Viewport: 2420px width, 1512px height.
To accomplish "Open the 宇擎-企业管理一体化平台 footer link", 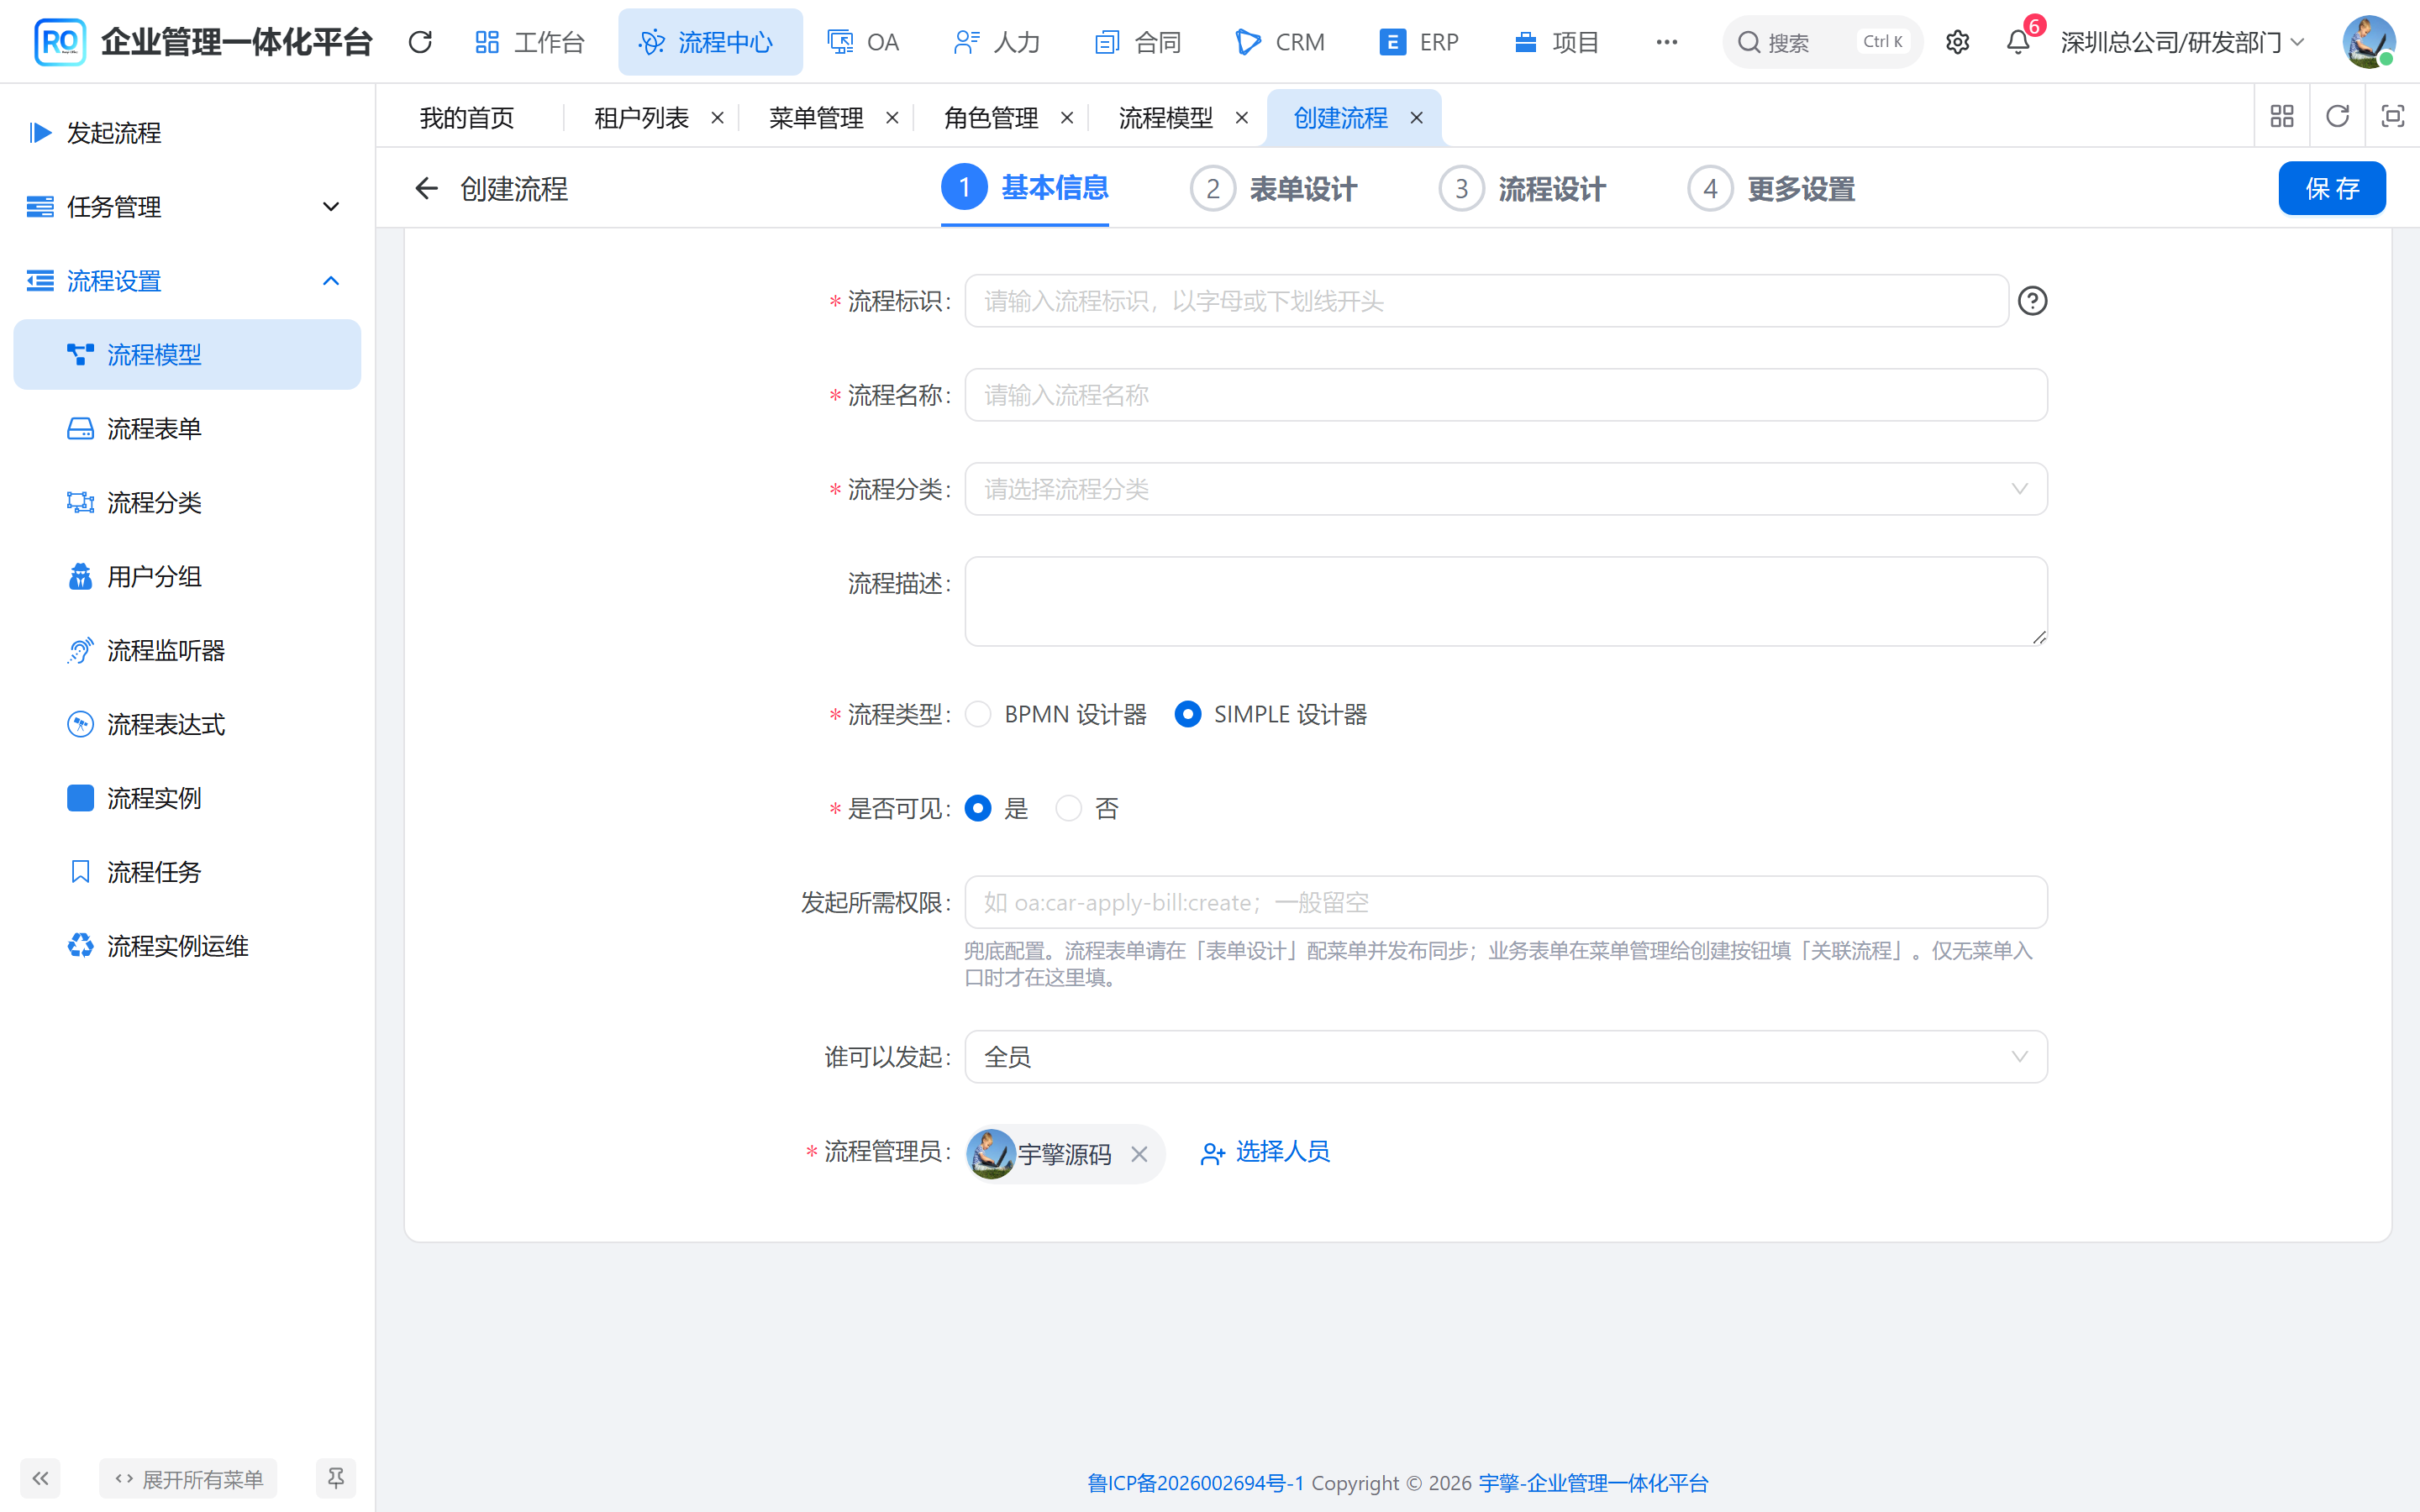I will click(1593, 1483).
